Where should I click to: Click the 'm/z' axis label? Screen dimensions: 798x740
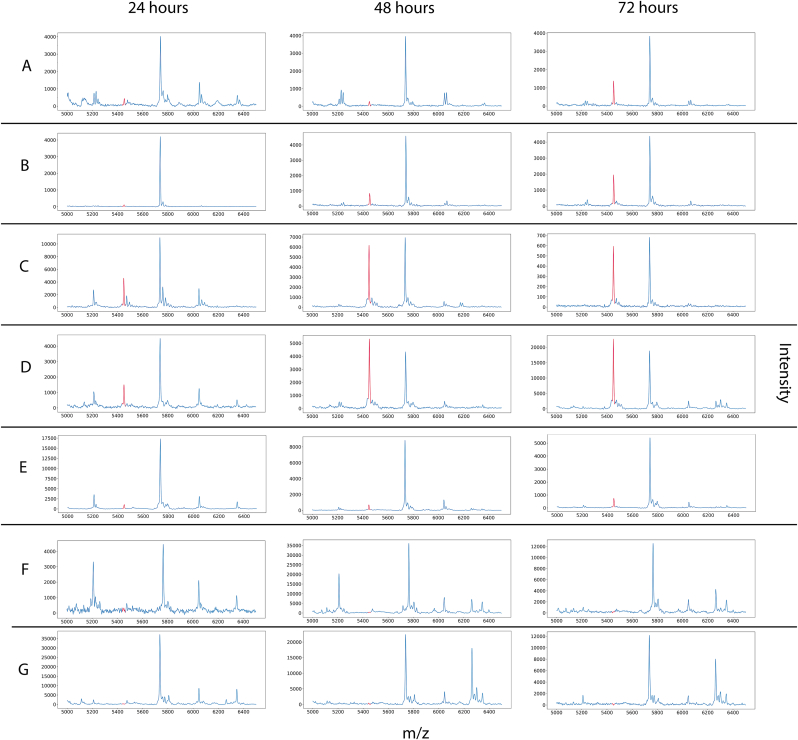pos(416,732)
